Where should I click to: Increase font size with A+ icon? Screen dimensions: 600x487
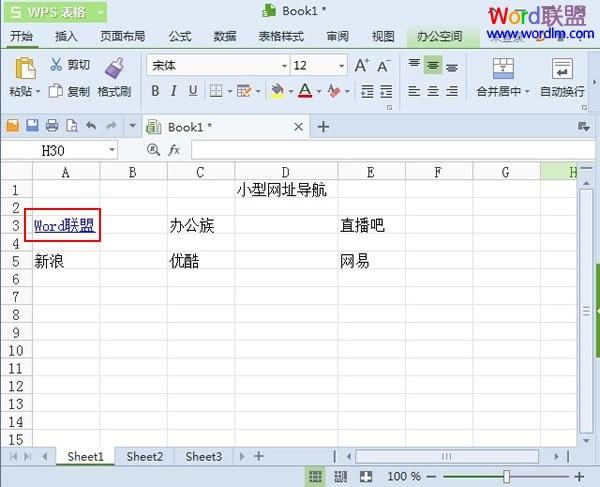pyautogui.click(x=362, y=66)
